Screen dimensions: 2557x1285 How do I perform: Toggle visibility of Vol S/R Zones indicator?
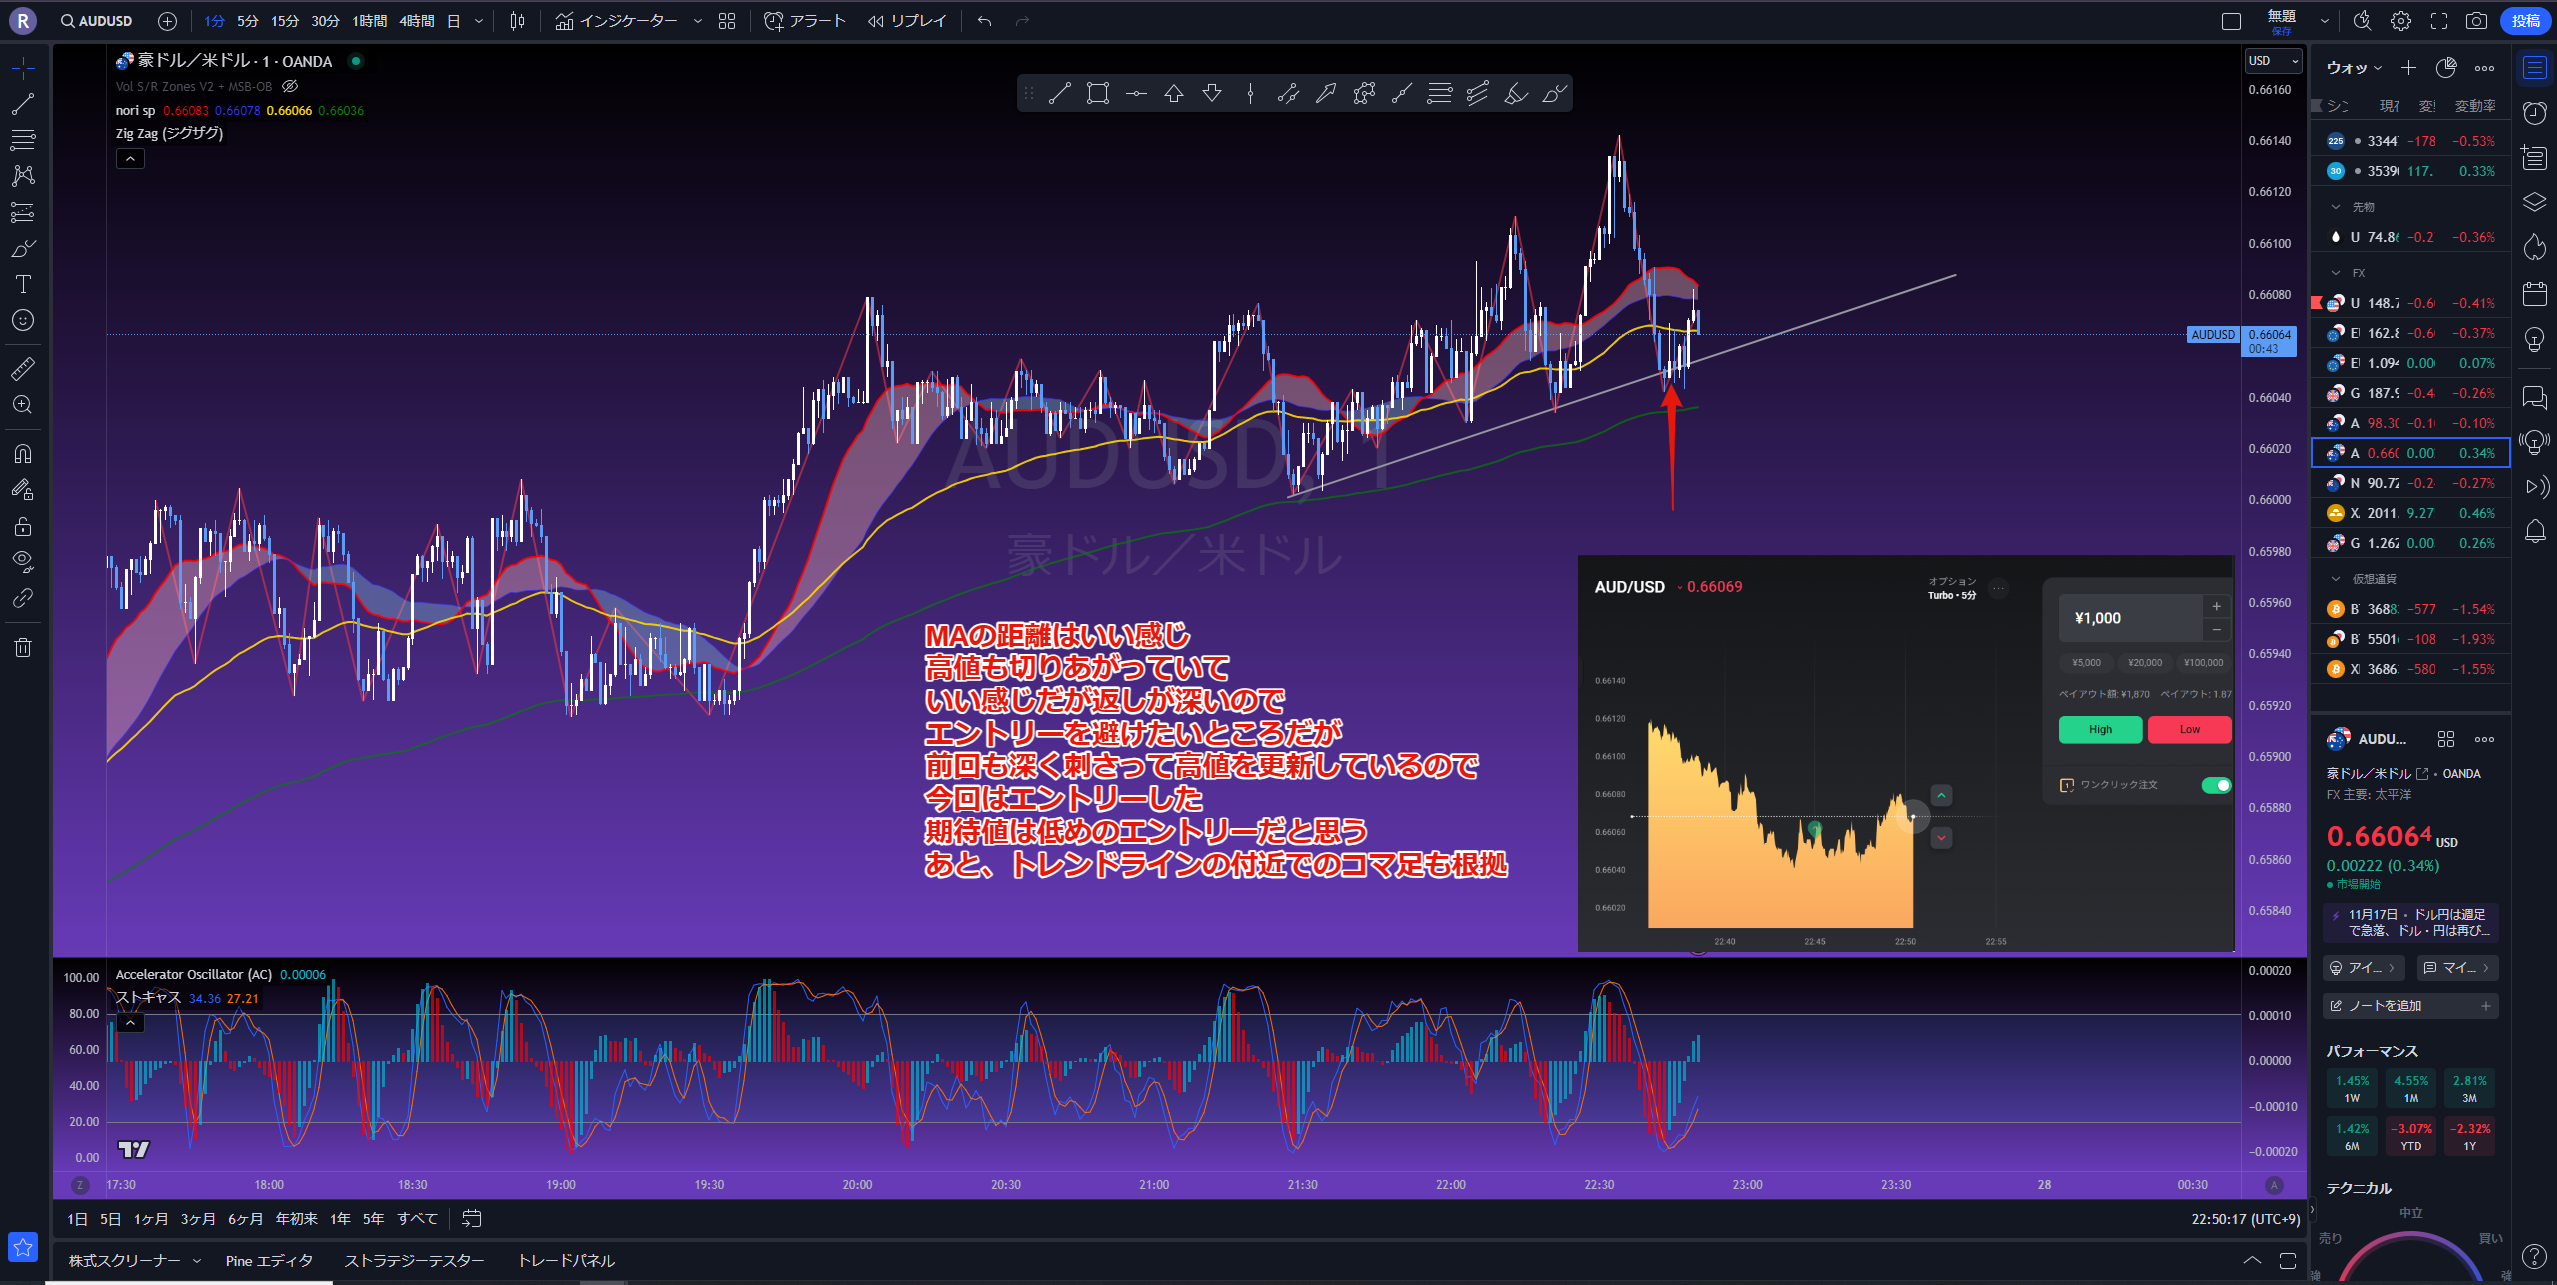291,87
